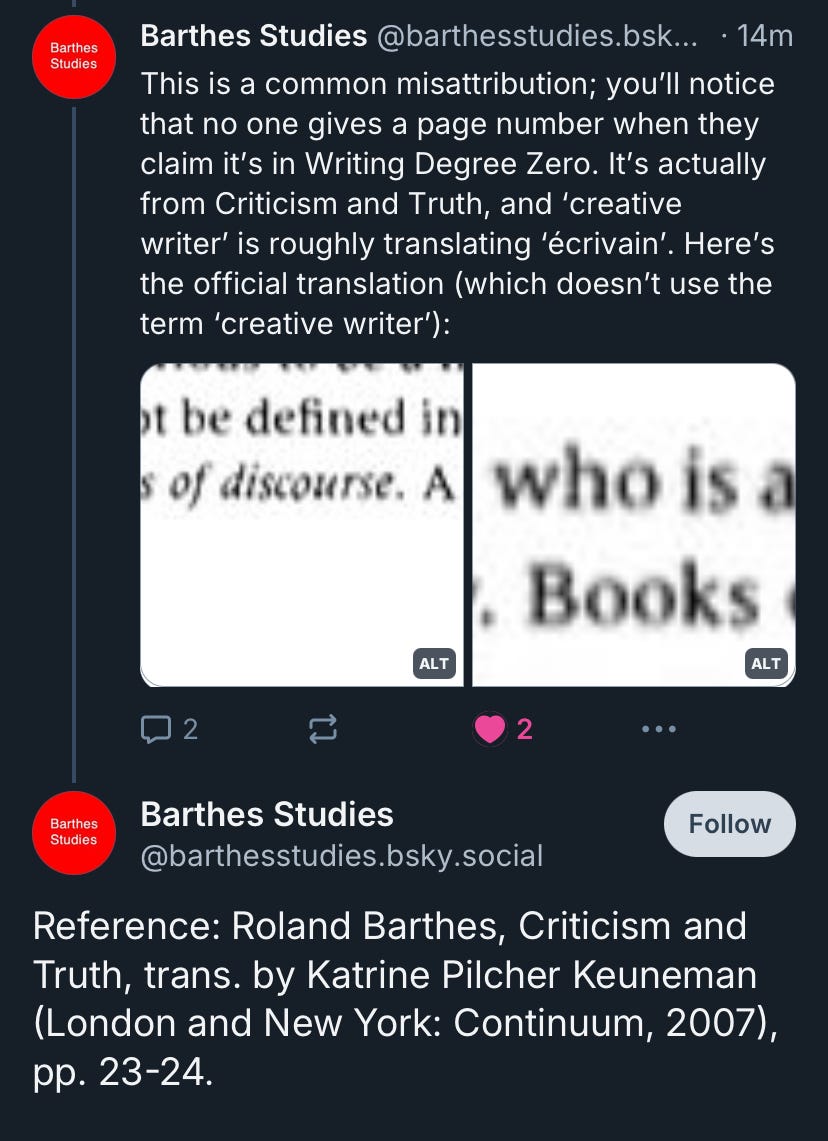Select the Reference text about Criticism and Truth
Screen dimensions: 828x1141
pos(405,999)
